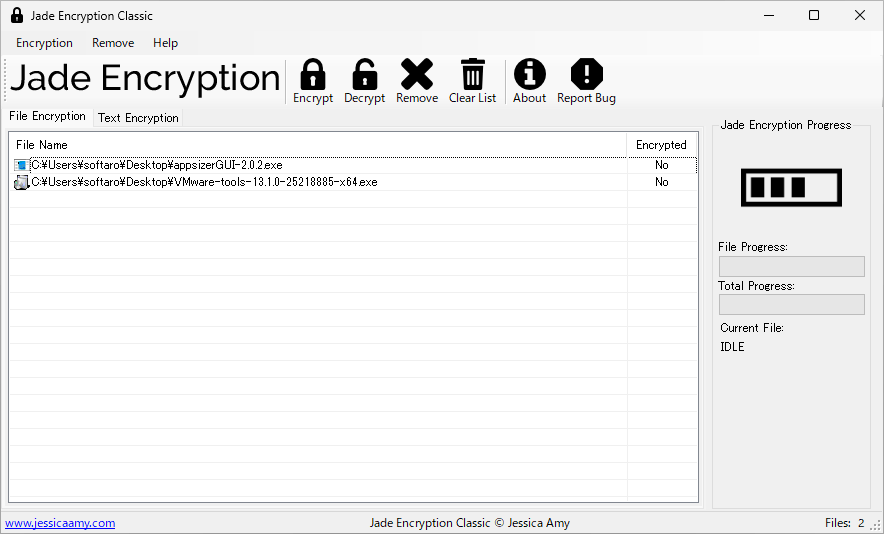Open the Encryption menu
The width and height of the screenshot is (884, 534).
[44, 43]
